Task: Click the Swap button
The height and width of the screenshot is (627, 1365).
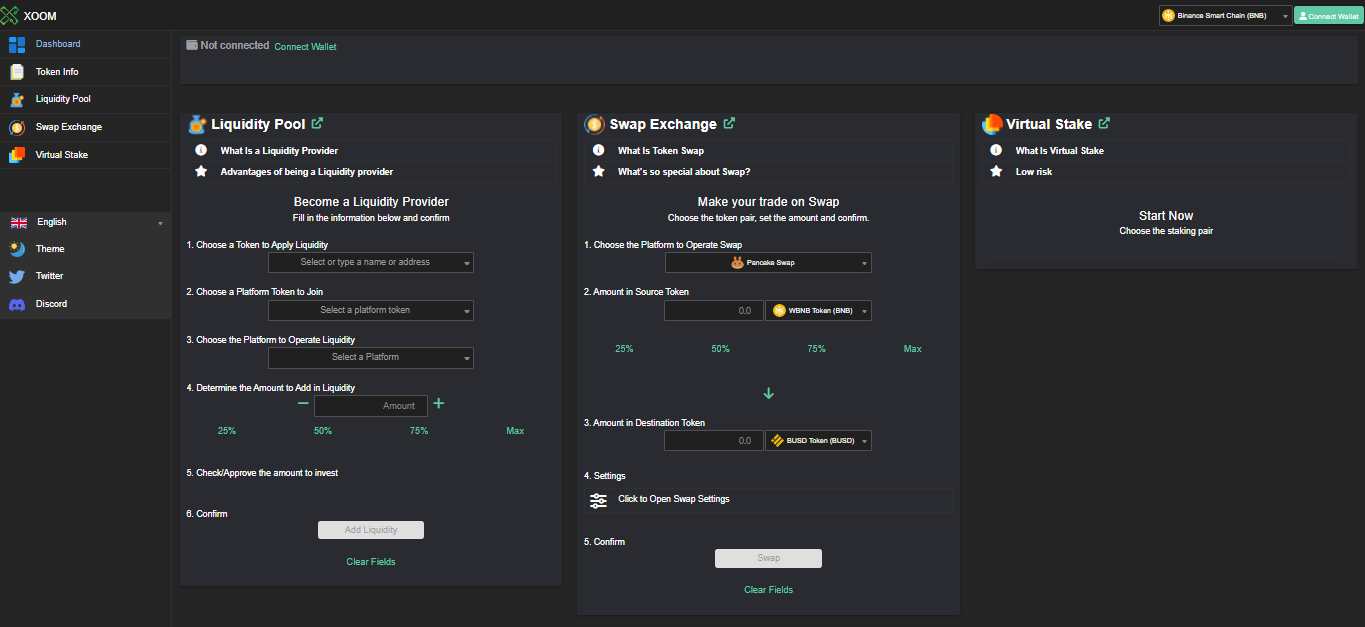Action: click(x=768, y=558)
